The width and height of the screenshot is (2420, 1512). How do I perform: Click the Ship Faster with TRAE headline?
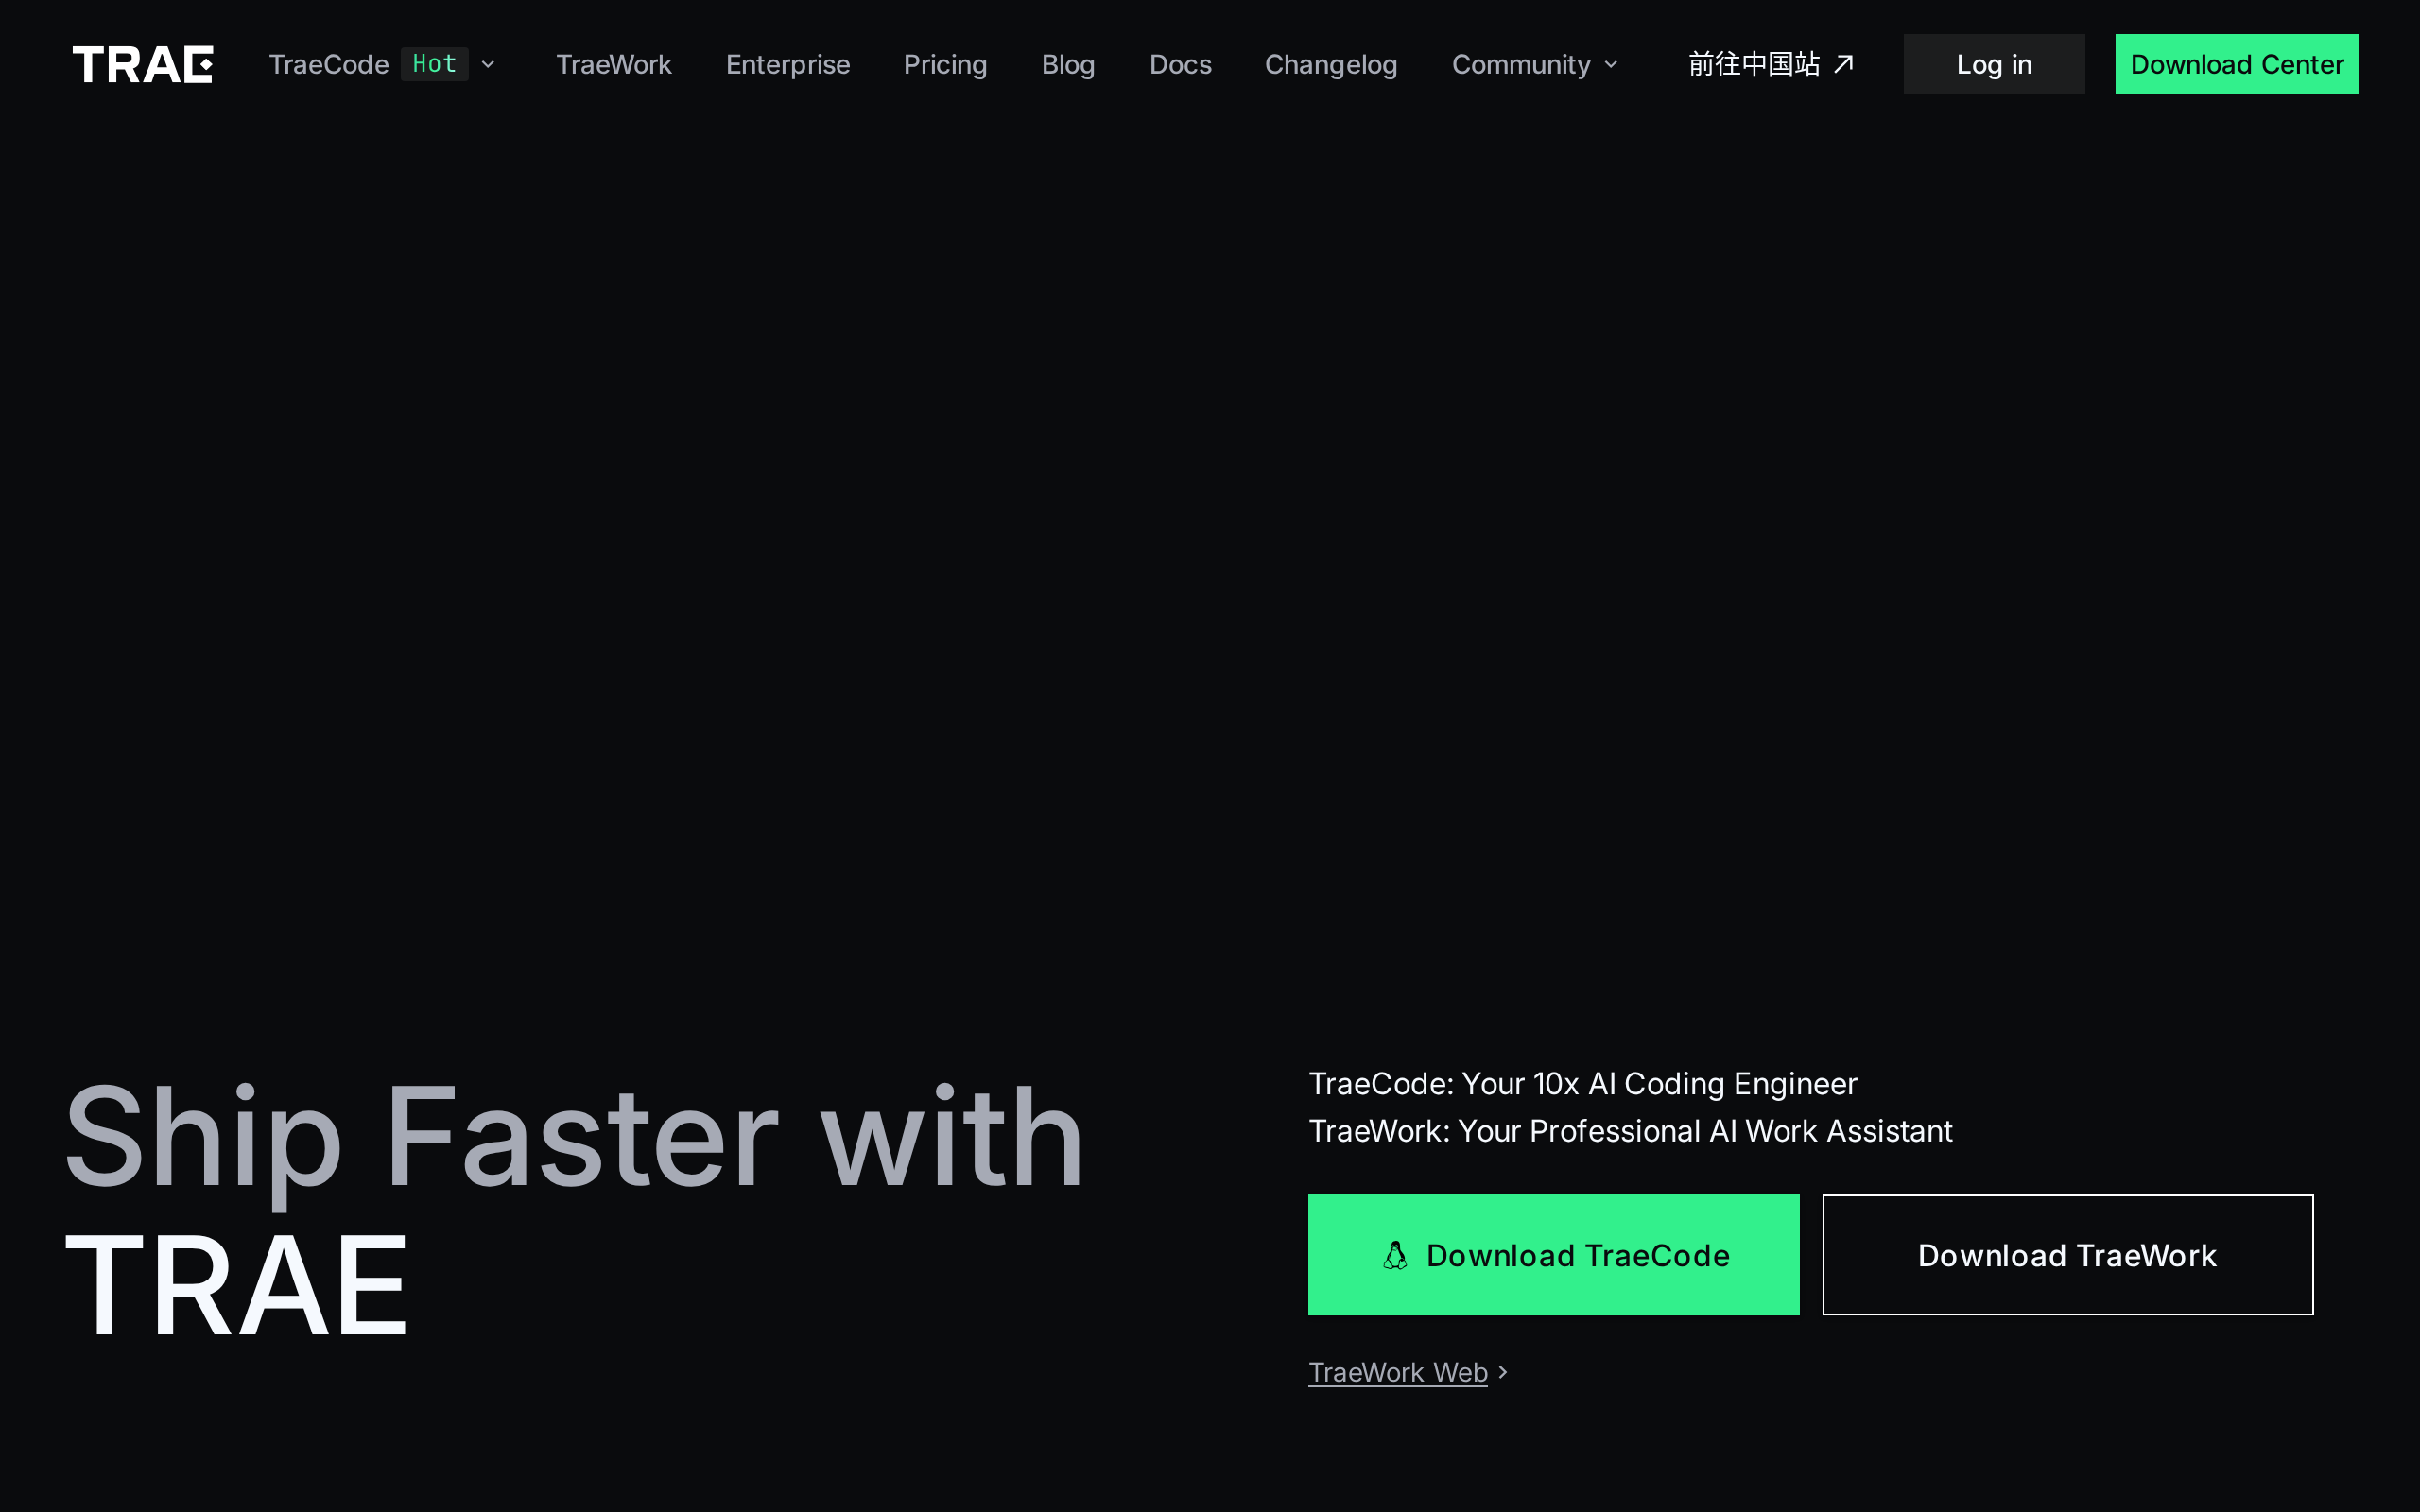(574, 1210)
